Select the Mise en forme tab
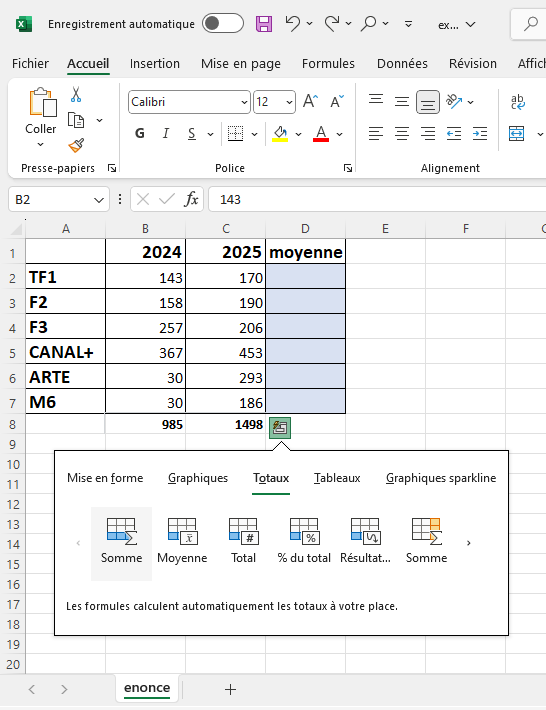Screen dimensions: 546x710 pos(105,478)
